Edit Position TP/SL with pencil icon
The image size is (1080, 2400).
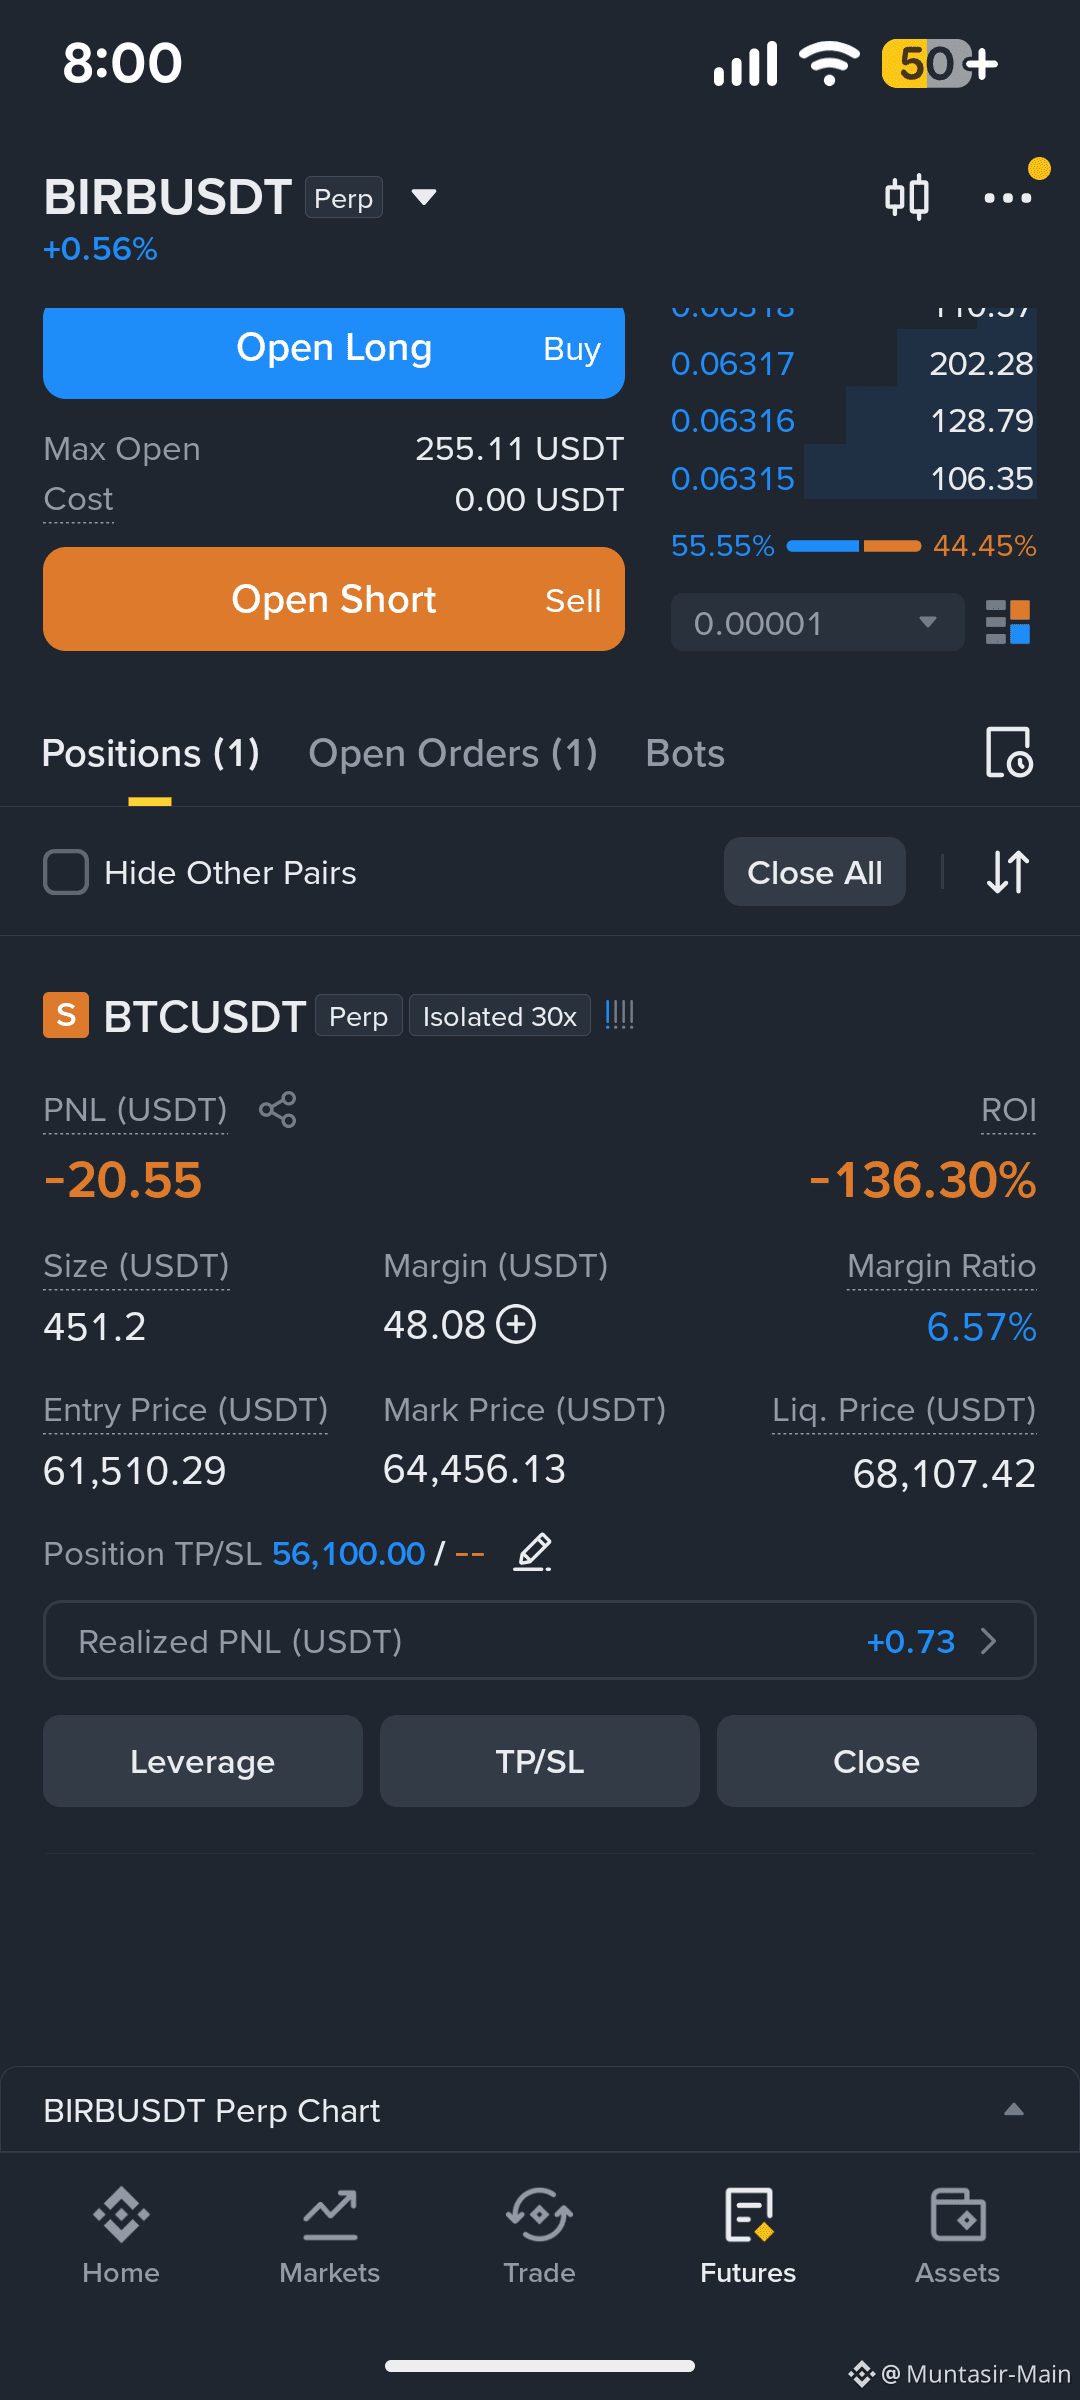tap(533, 1552)
